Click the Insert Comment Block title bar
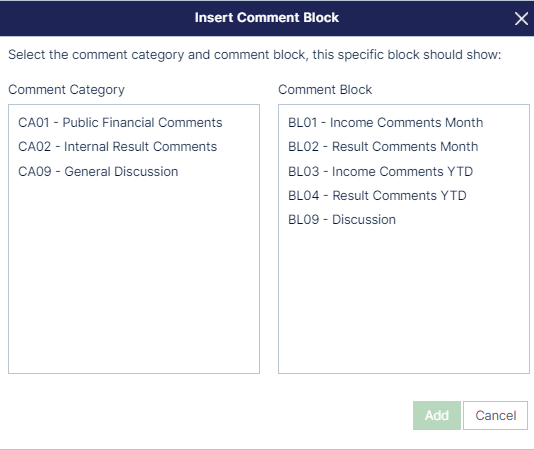Viewport: 534px width, 450px height. (x=267, y=18)
